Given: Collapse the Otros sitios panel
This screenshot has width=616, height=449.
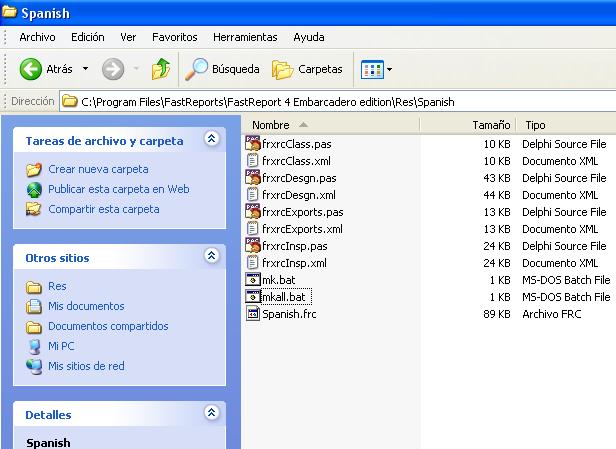Looking at the screenshot, I should click(x=210, y=257).
